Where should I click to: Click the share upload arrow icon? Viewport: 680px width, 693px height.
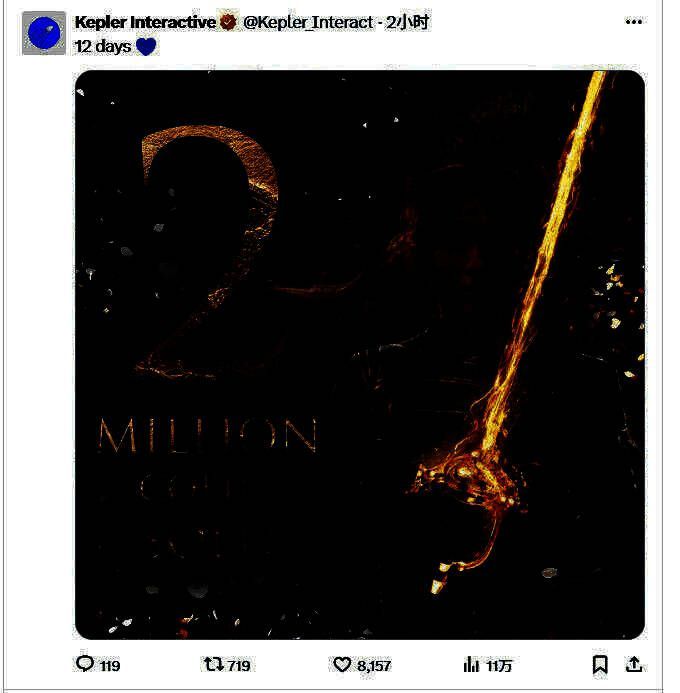click(634, 664)
